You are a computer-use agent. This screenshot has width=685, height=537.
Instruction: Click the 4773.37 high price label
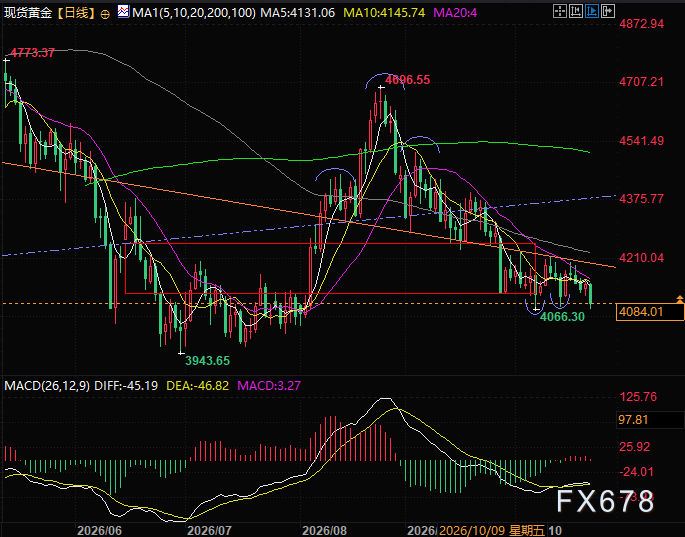click(32, 53)
